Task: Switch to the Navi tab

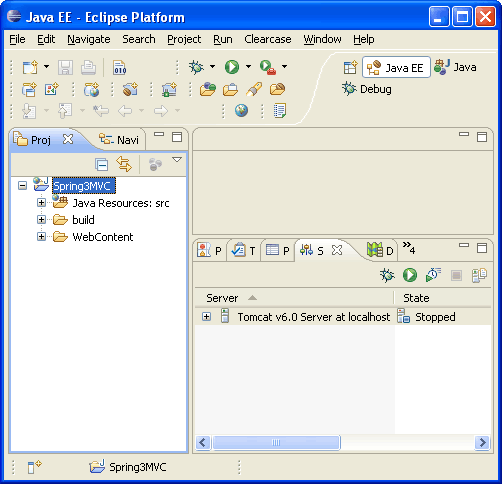Action: [119, 140]
